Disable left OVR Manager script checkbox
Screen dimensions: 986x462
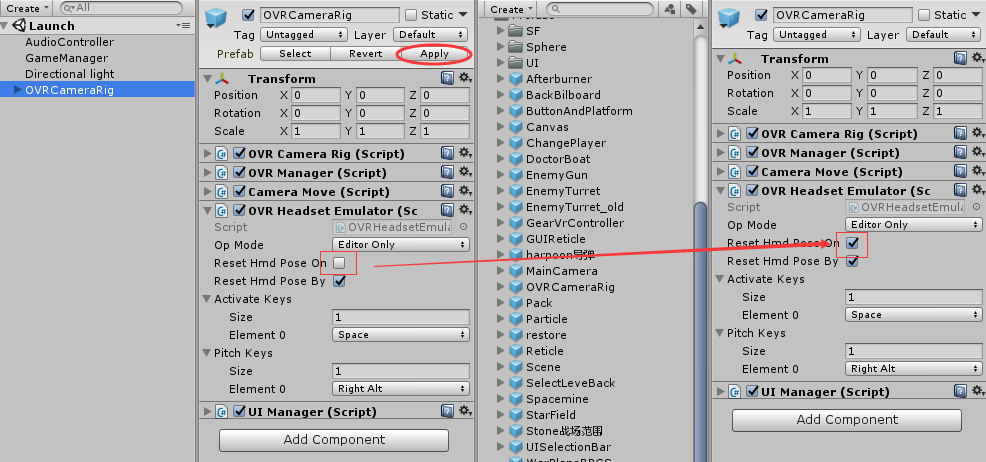click(239, 172)
